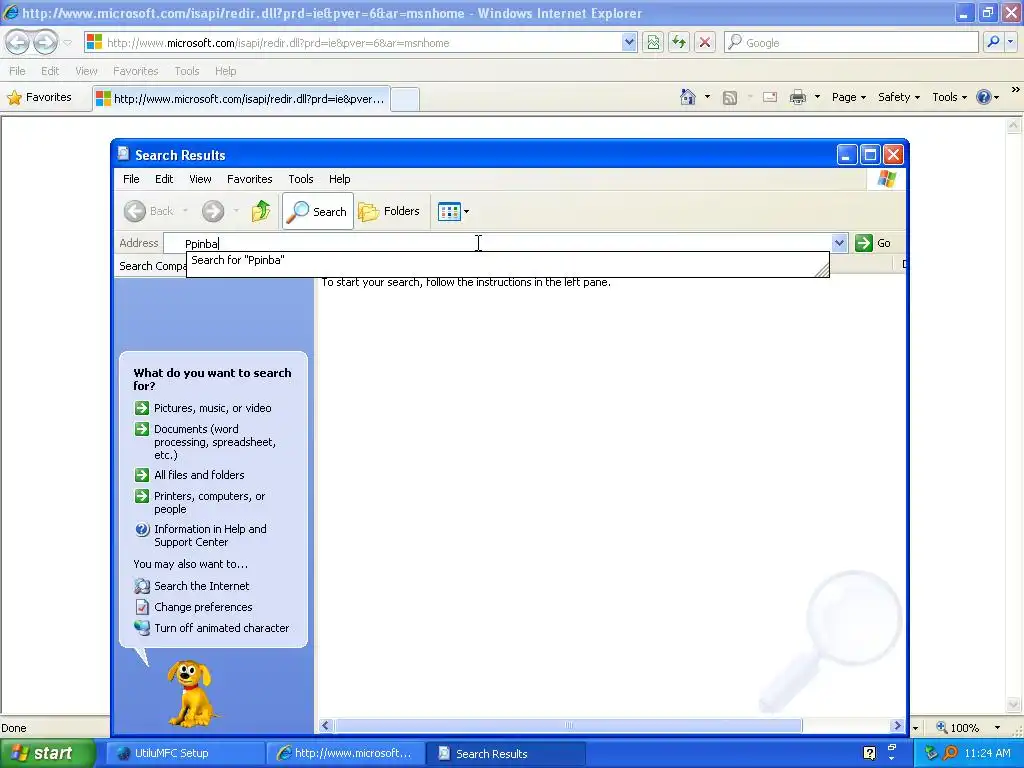Click the Forward arrow in Search Results window
Screen dimensions: 1024x768
213,211
